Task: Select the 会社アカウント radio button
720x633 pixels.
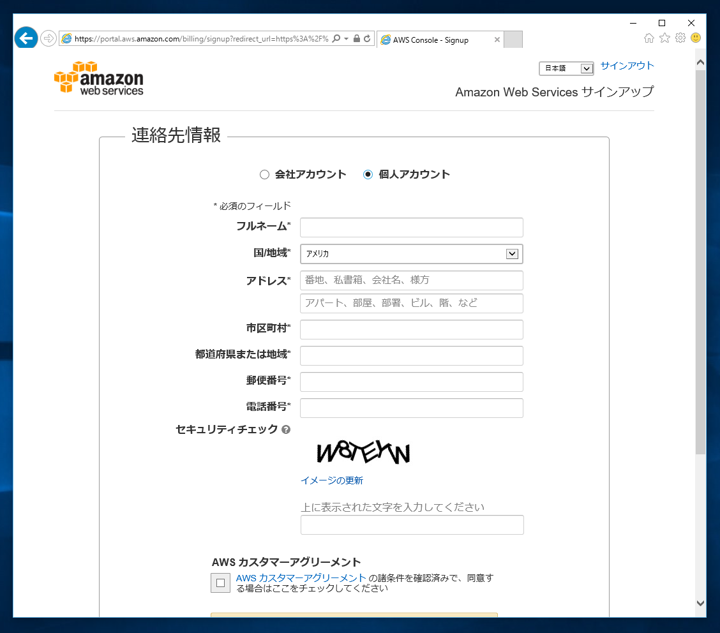Action: coord(264,174)
